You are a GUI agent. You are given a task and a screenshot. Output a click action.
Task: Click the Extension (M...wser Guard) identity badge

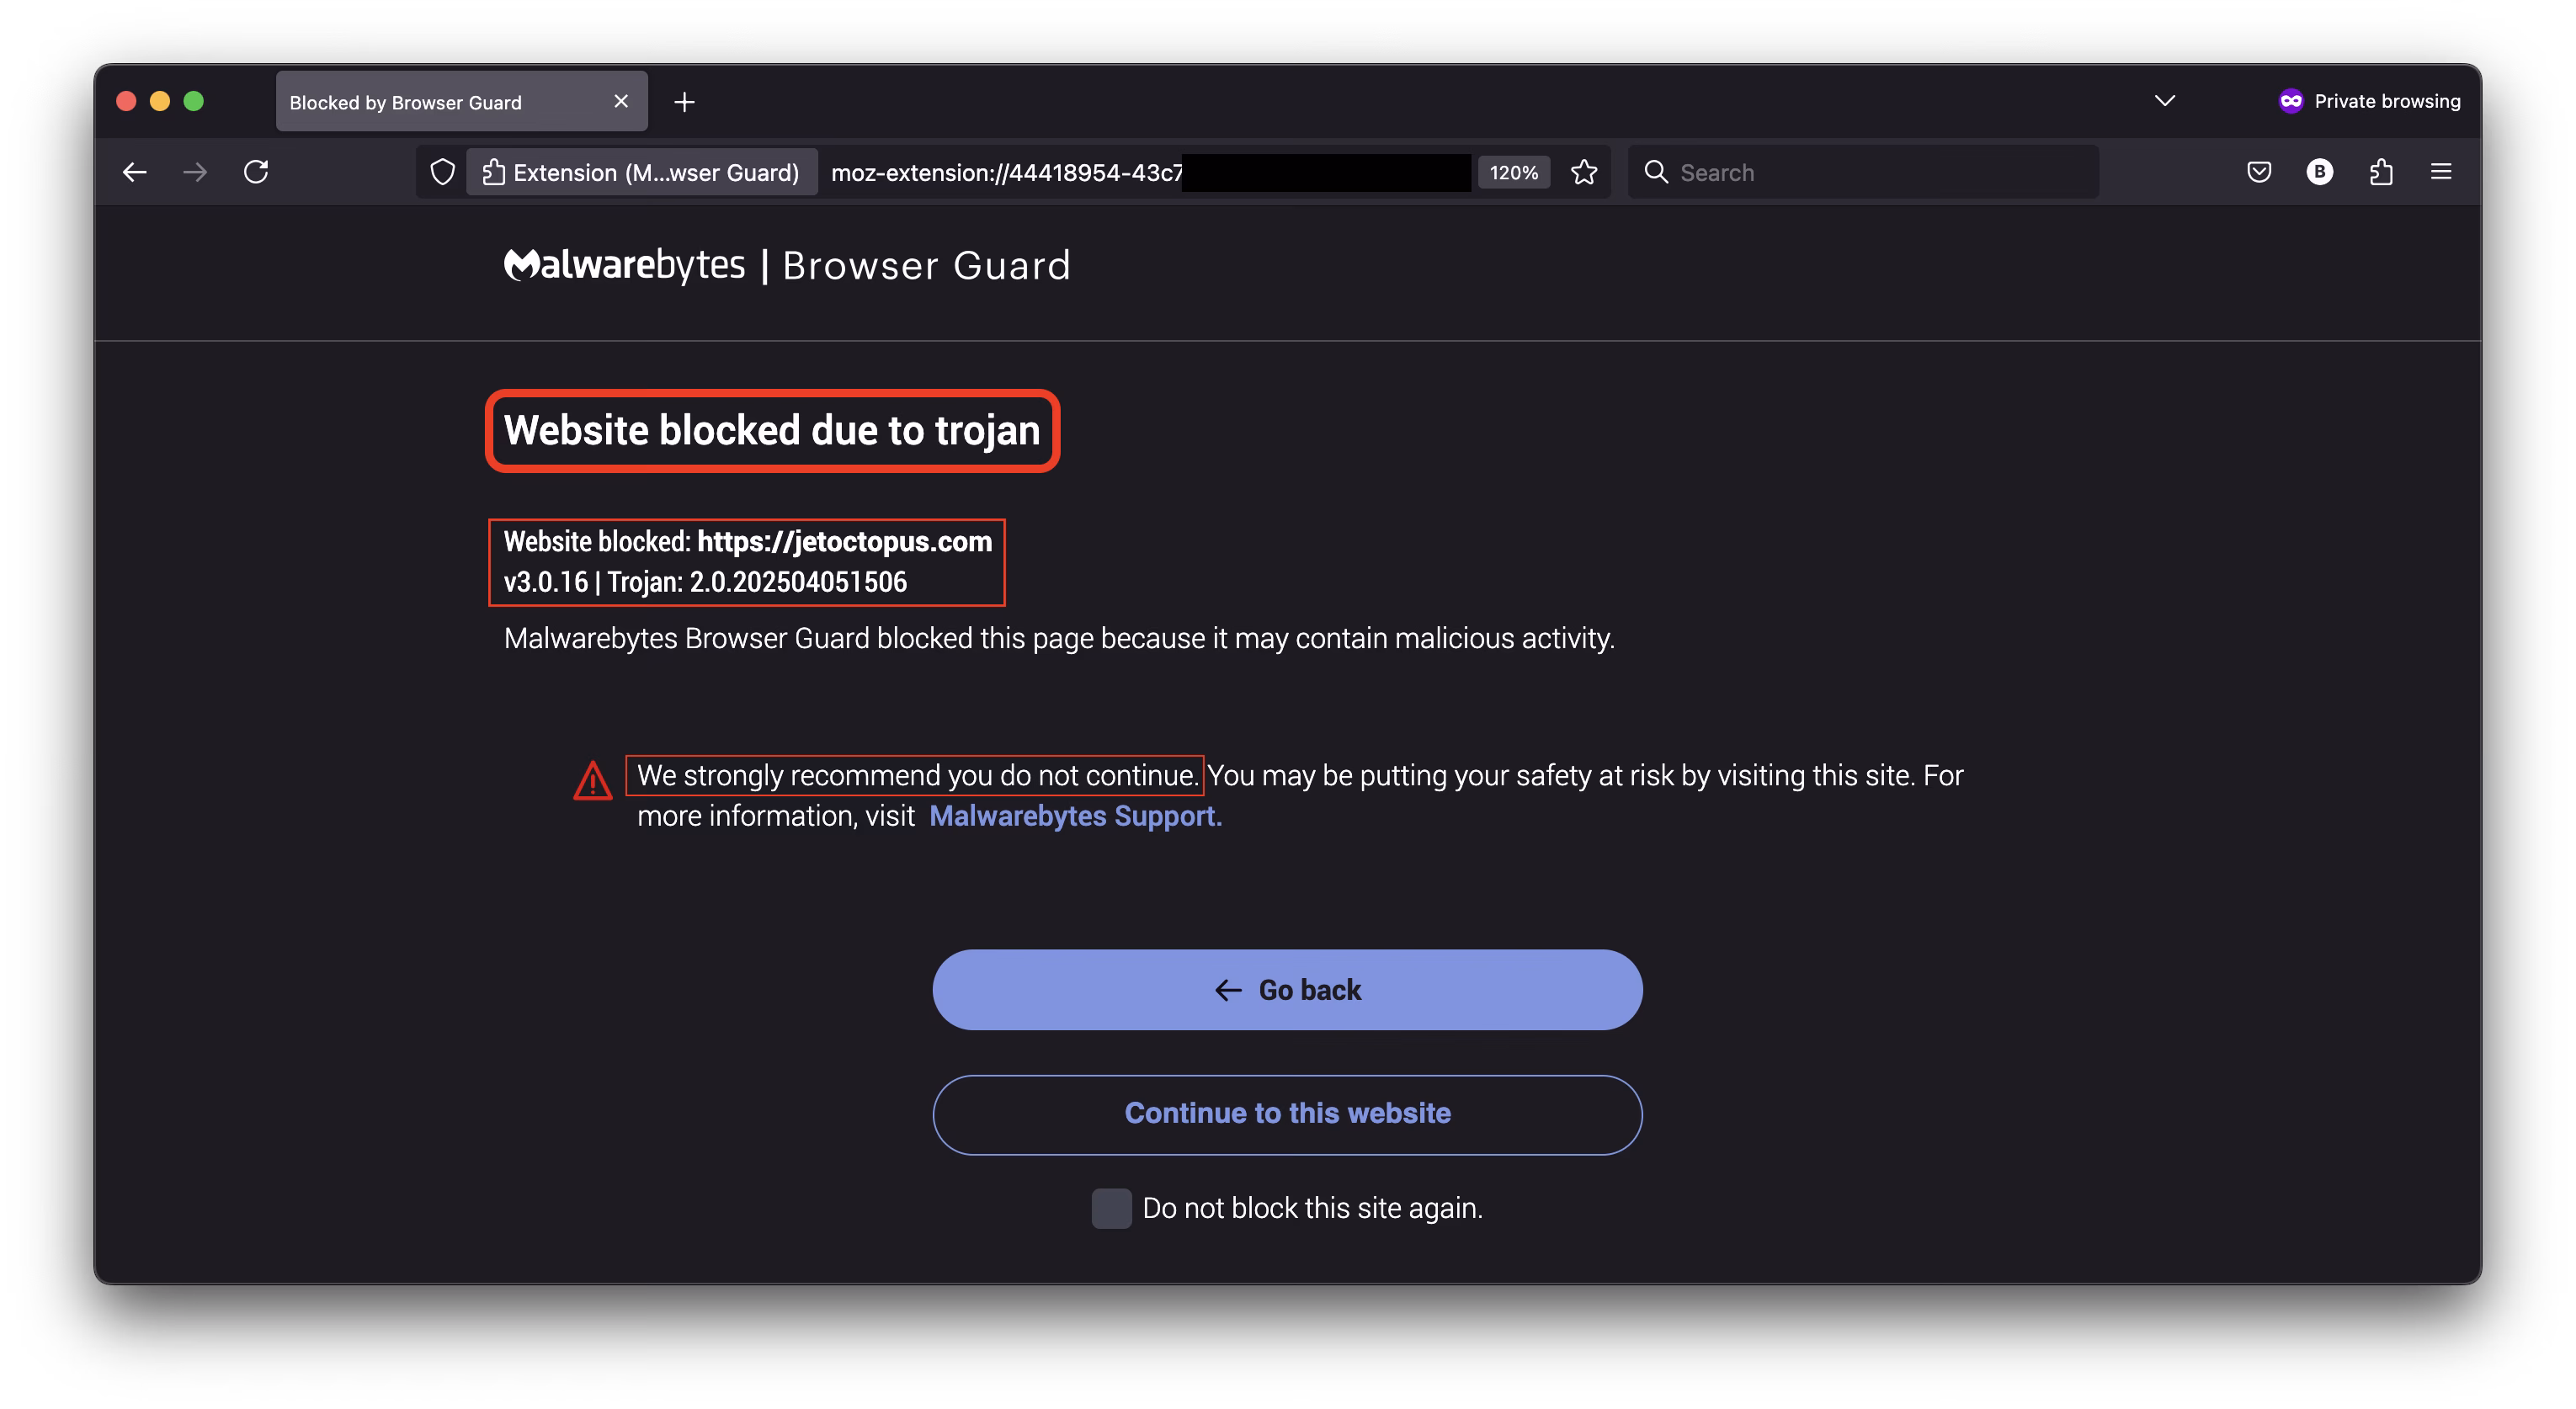pos(641,172)
